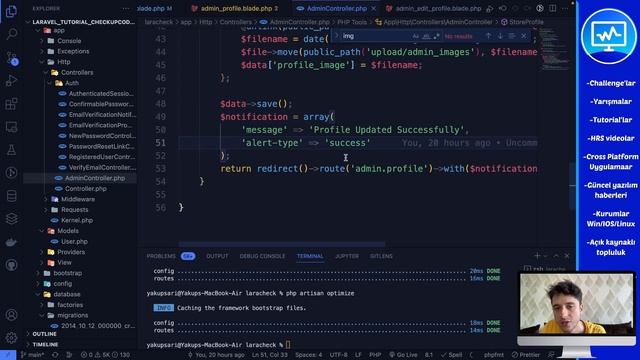Image resolution: width=640 pixels, height=360 pixels.
Task: Open the GitHub view icon
Action: point(11,265)
